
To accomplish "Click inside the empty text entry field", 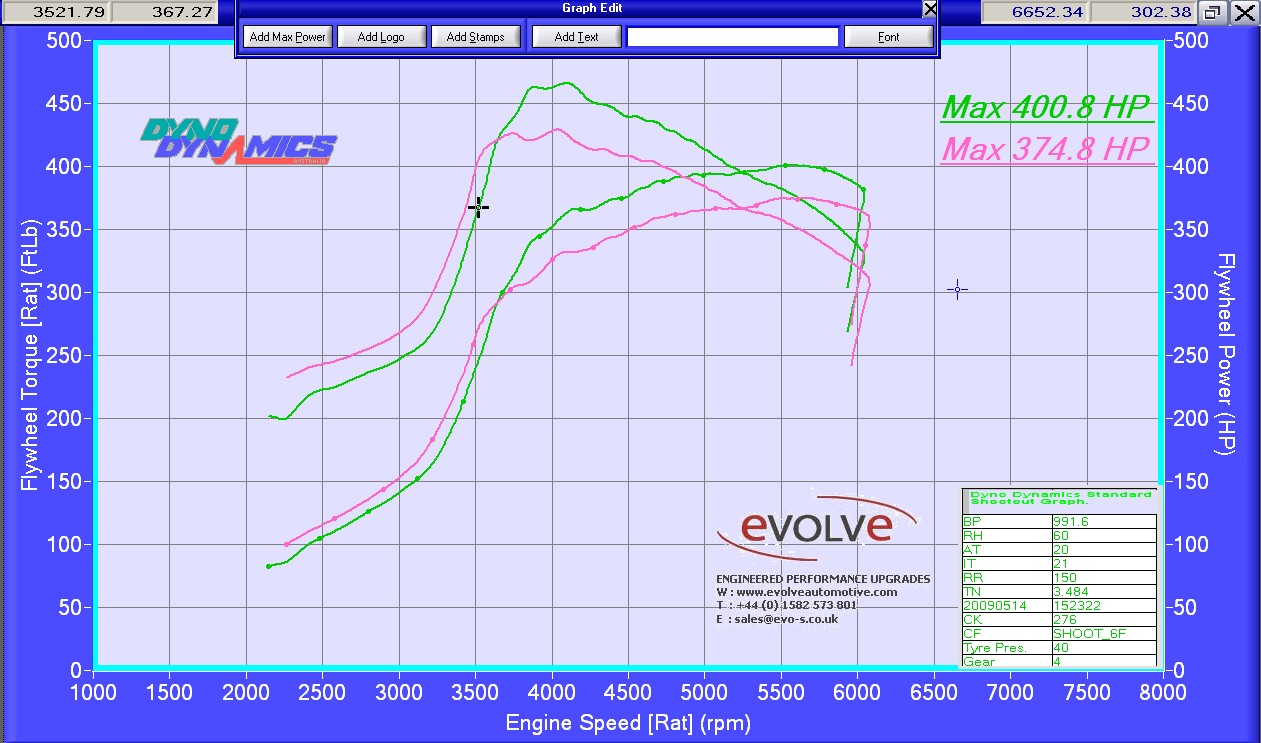I will (x=733, y=36).
